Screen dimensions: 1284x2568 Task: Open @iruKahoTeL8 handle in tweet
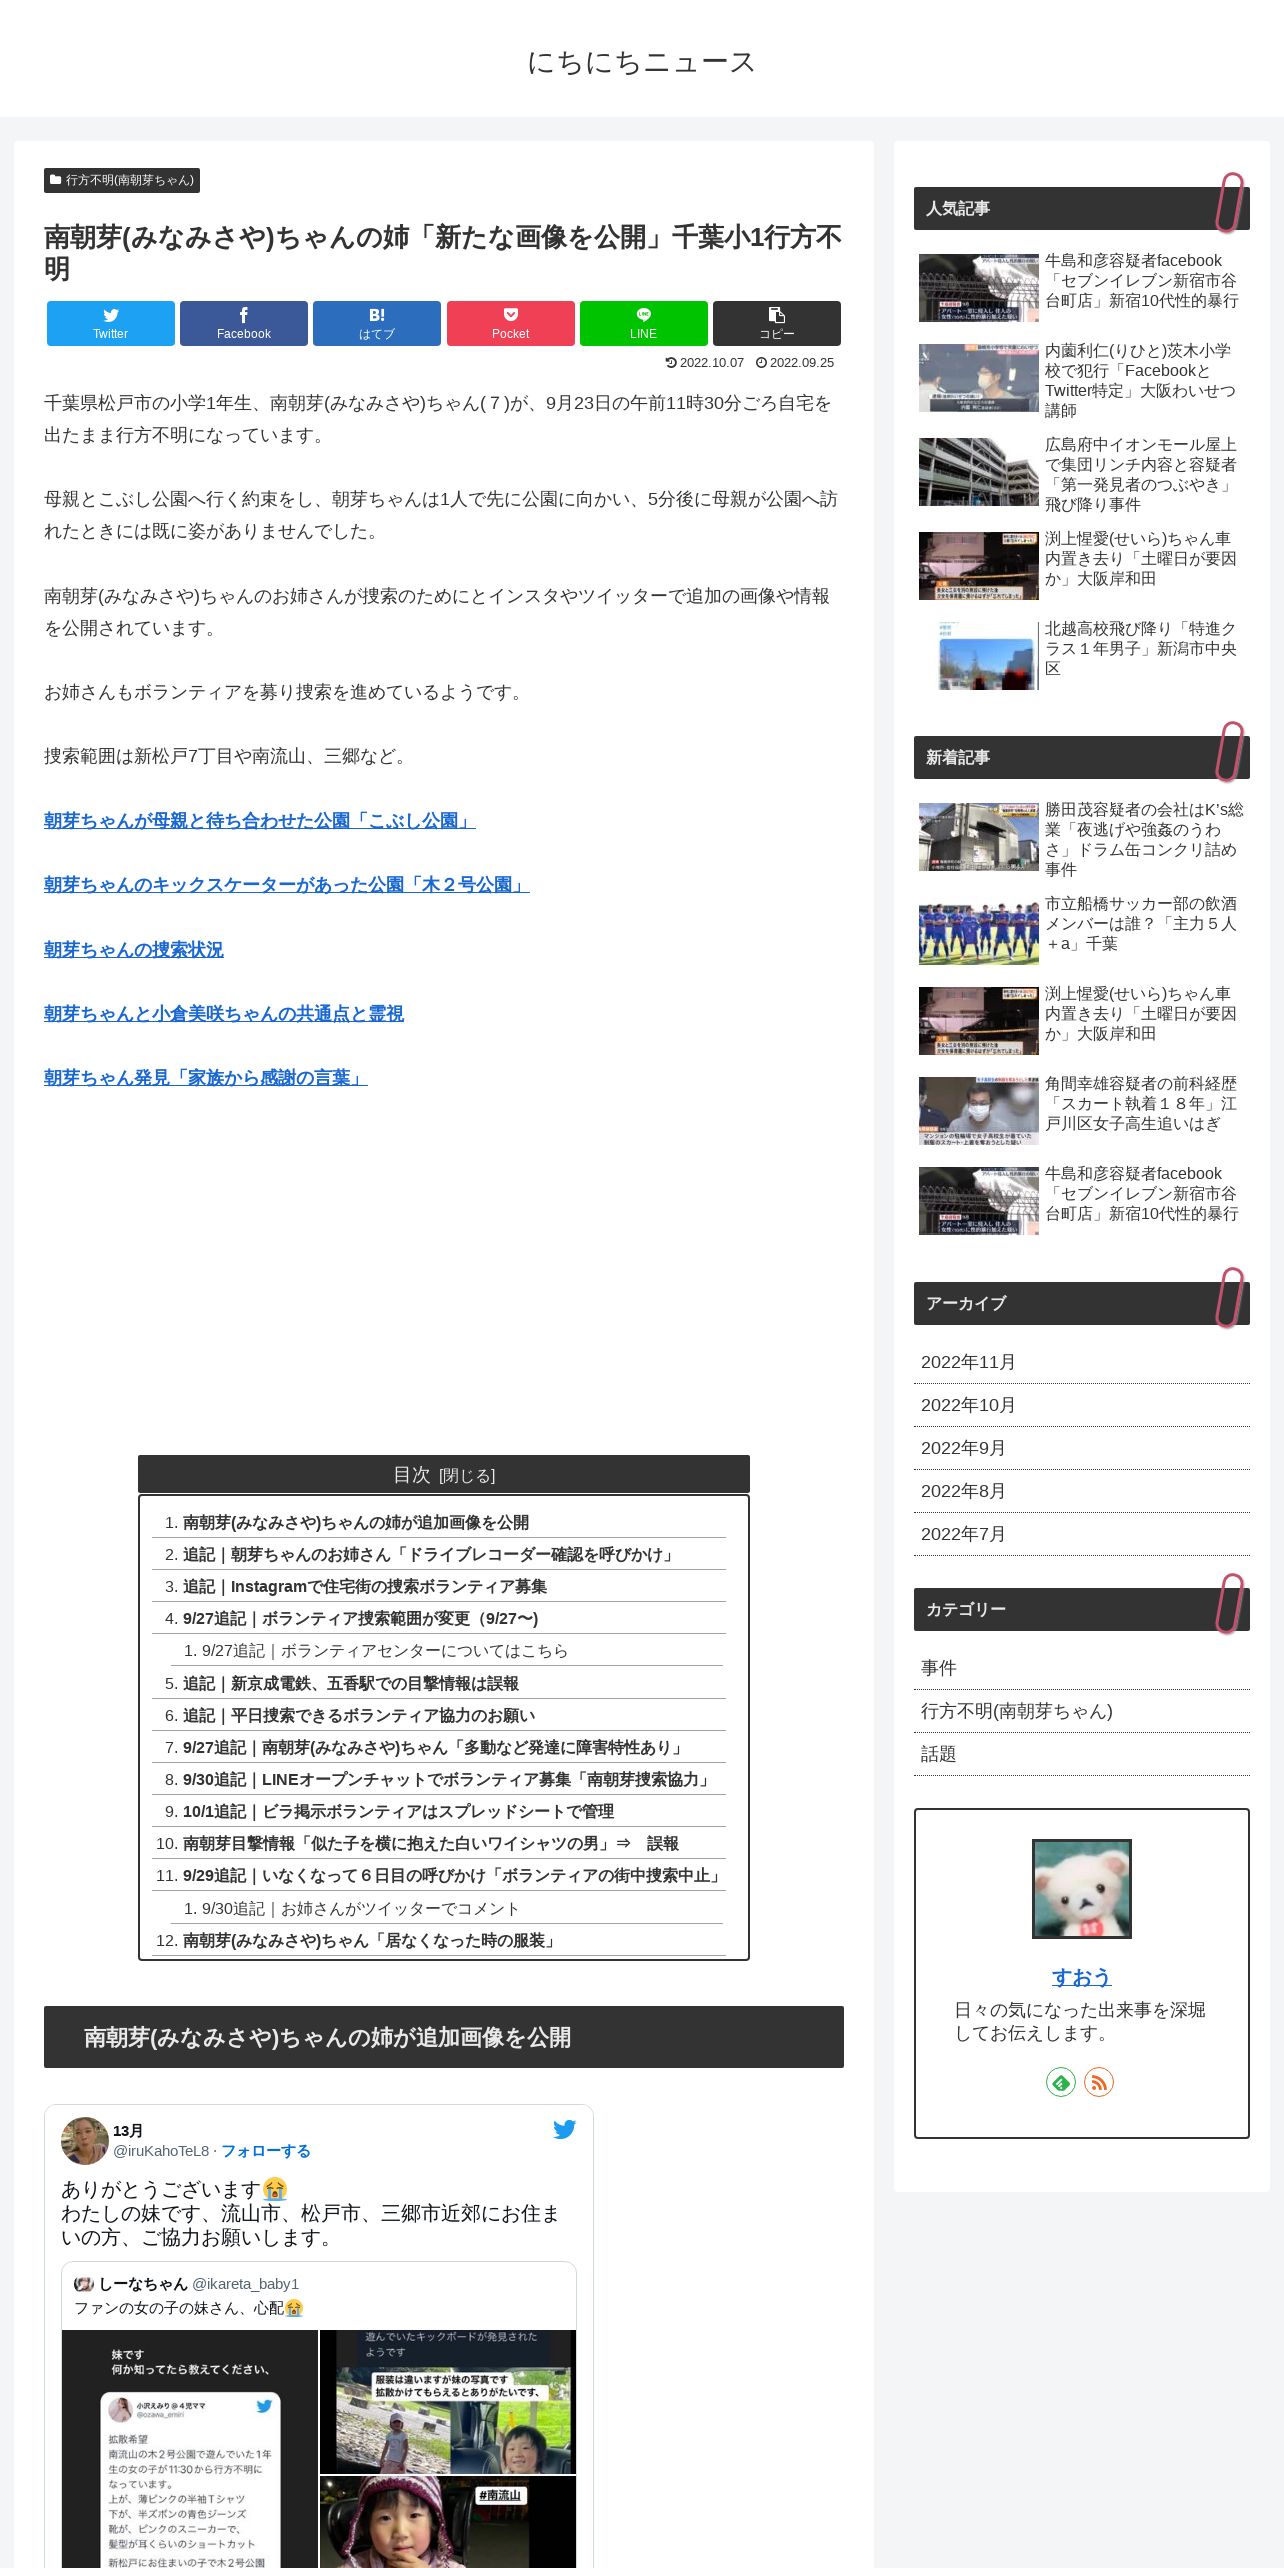tap(161, 2151)
